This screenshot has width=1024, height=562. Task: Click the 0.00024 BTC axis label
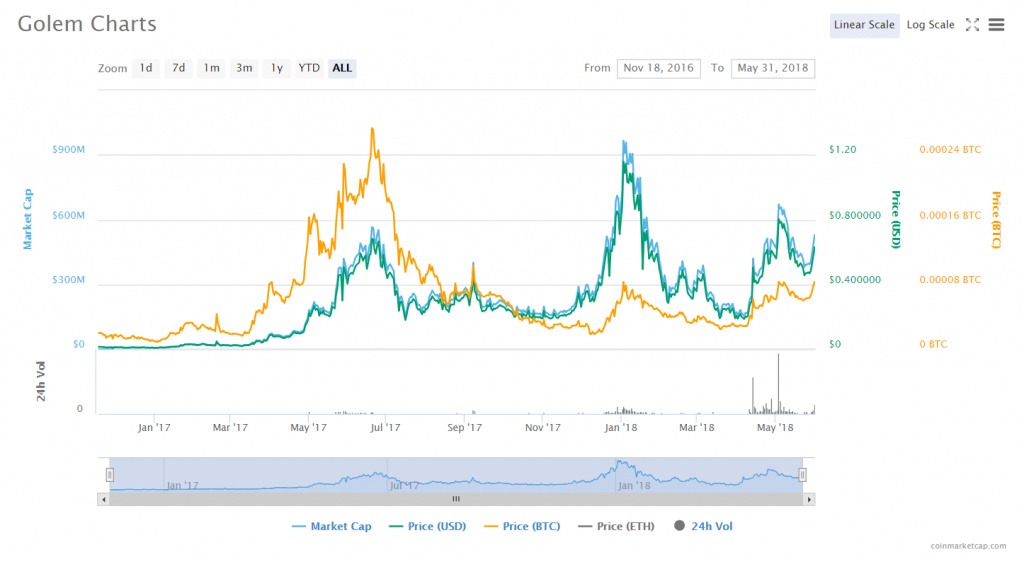point(950,149)
